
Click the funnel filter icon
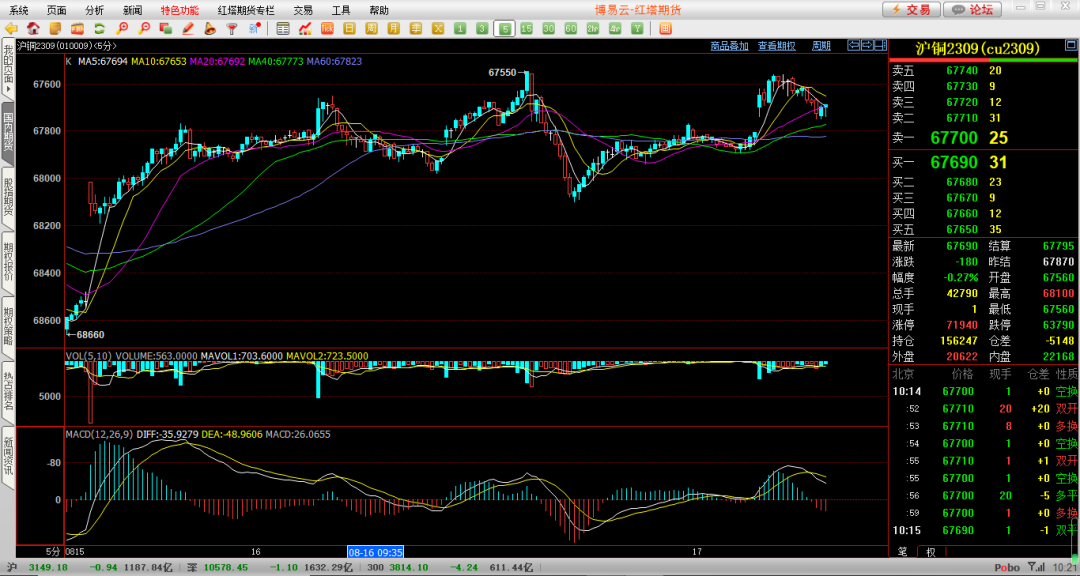pyautogui.click(x=232, y=29)
